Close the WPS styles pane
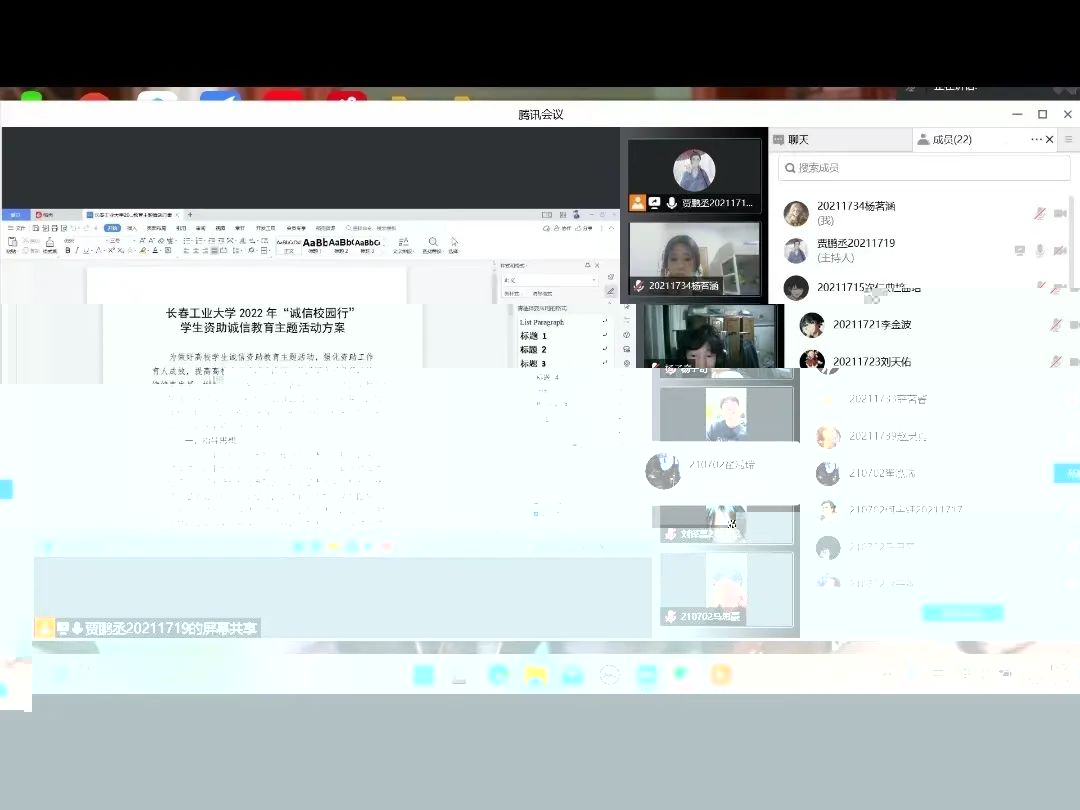This screenshot has width=1080, height=810. (x=597, y=265)
